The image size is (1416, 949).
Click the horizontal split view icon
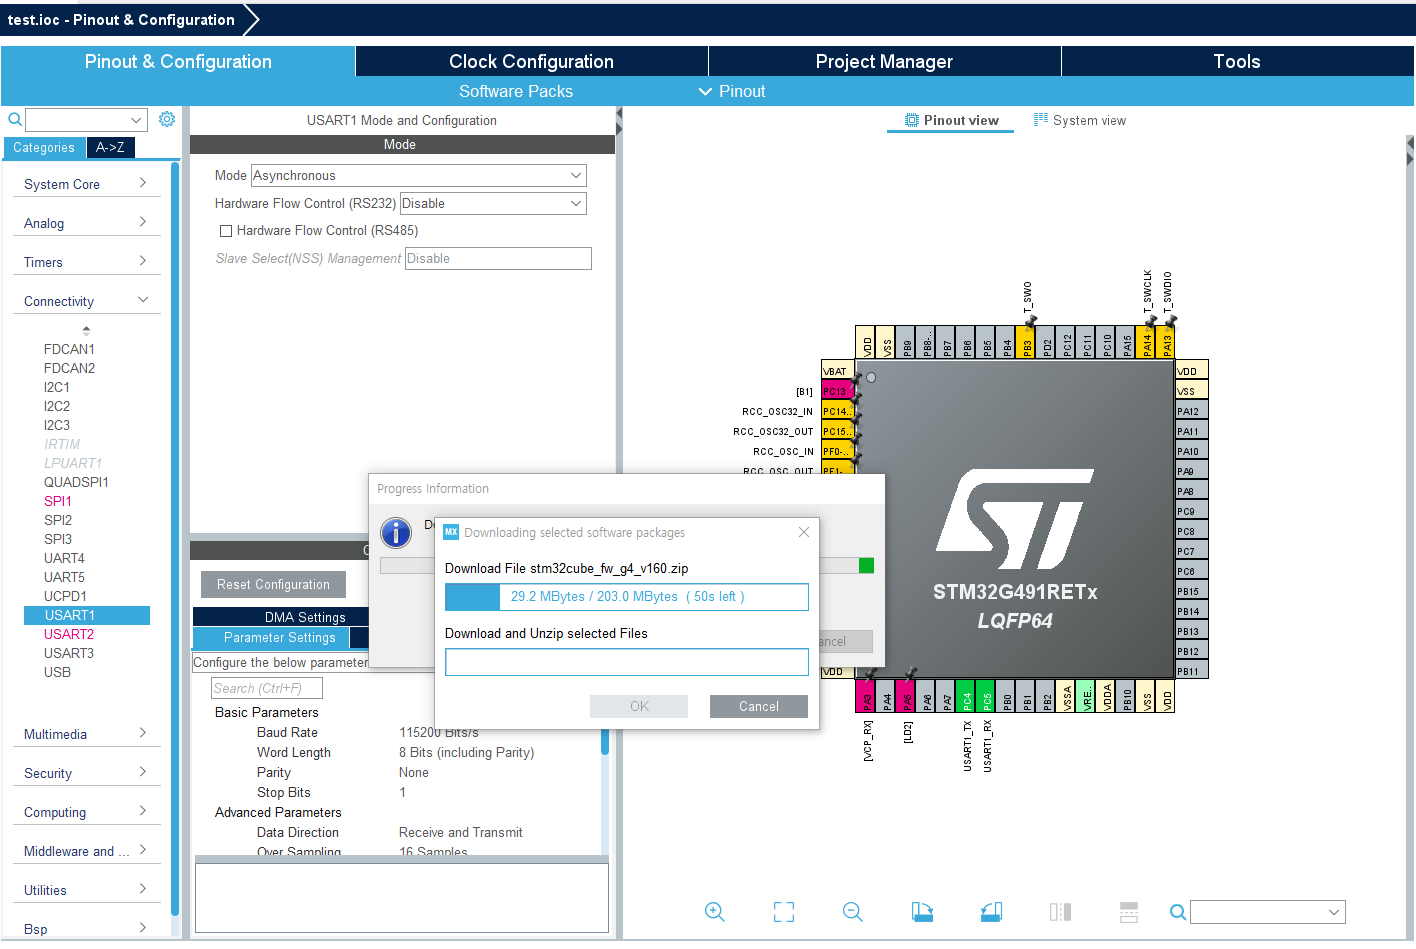[1129, 911]
